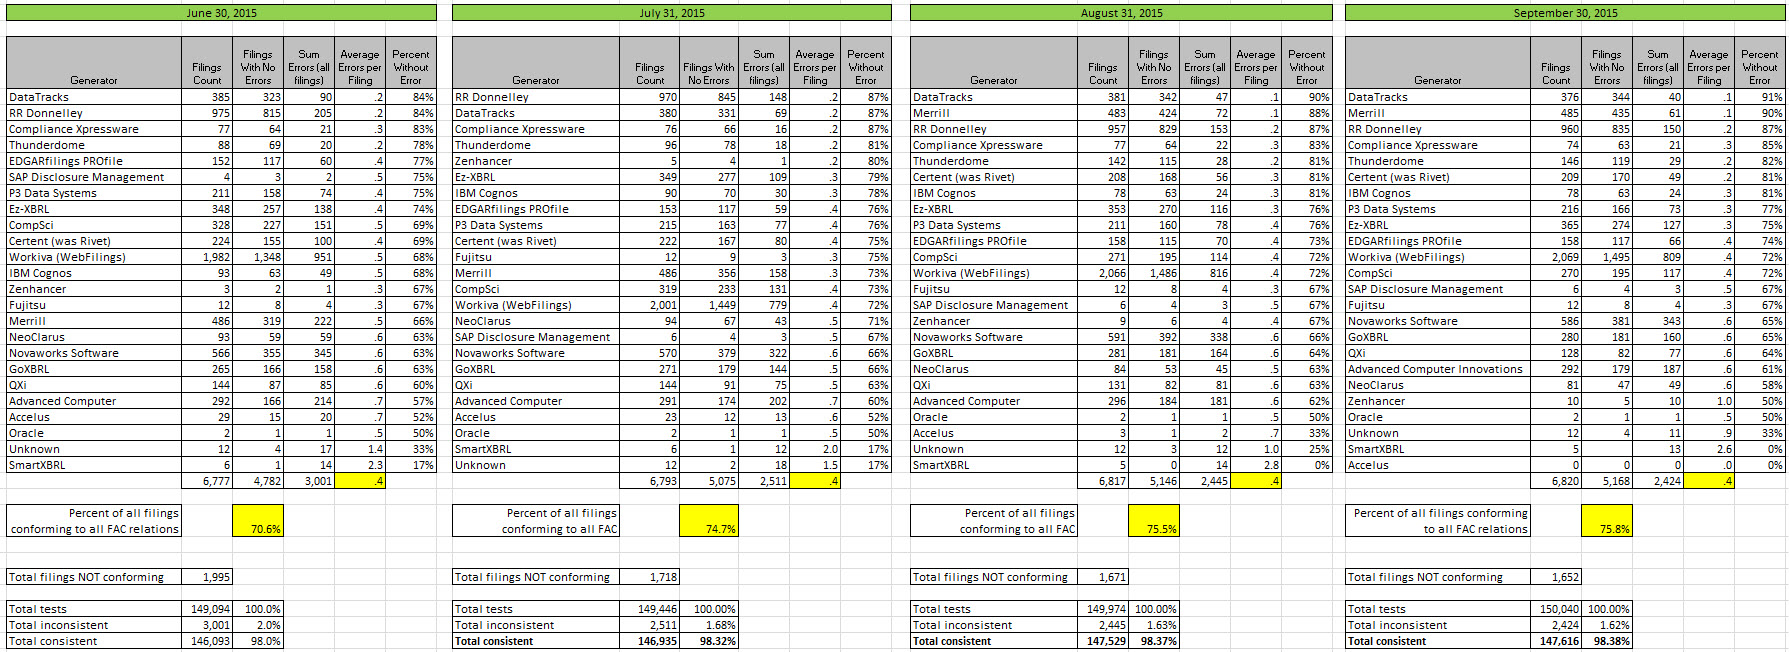
Task: Select the 1,995 not conforming value
Action: 207,577
